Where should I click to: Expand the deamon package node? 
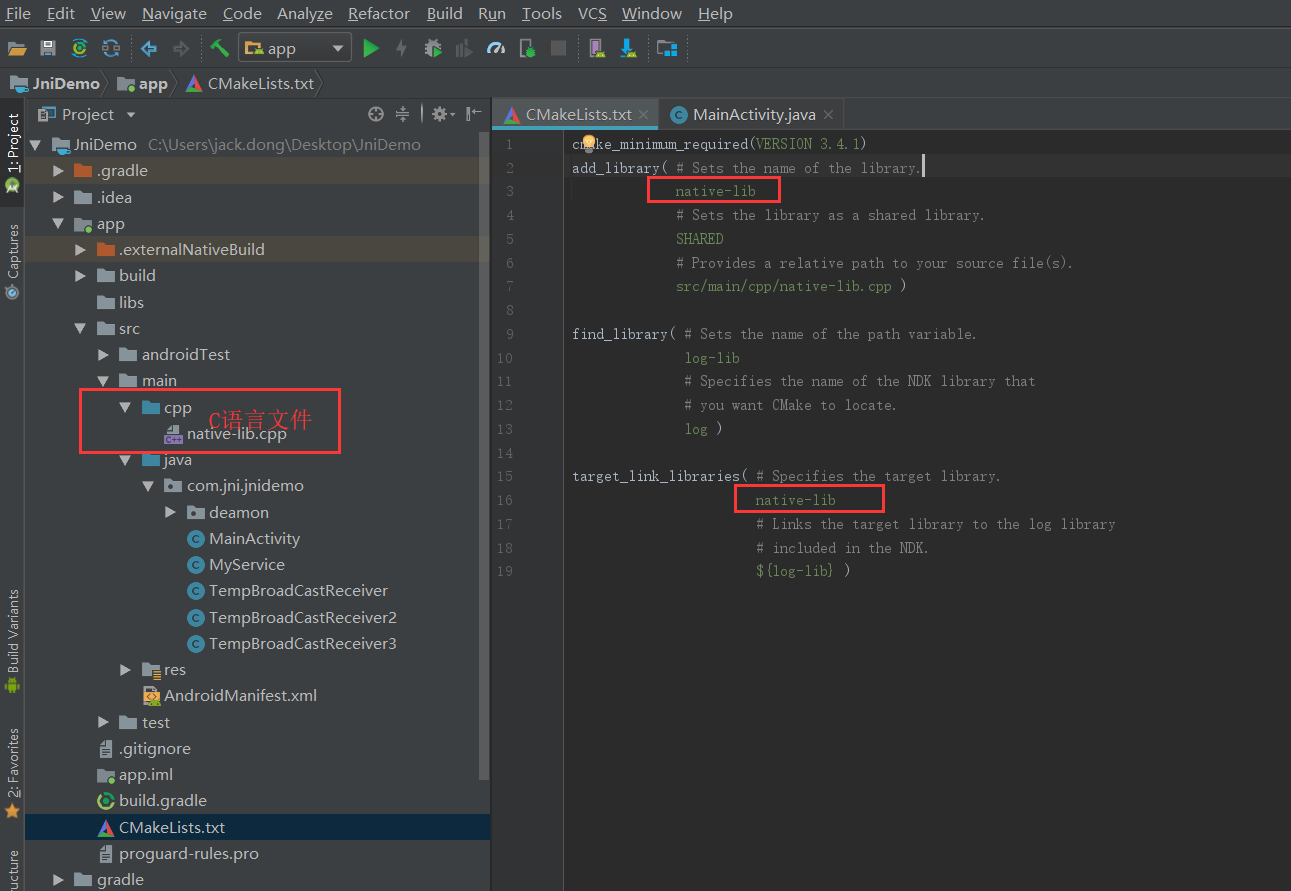[x=170, y=512]
